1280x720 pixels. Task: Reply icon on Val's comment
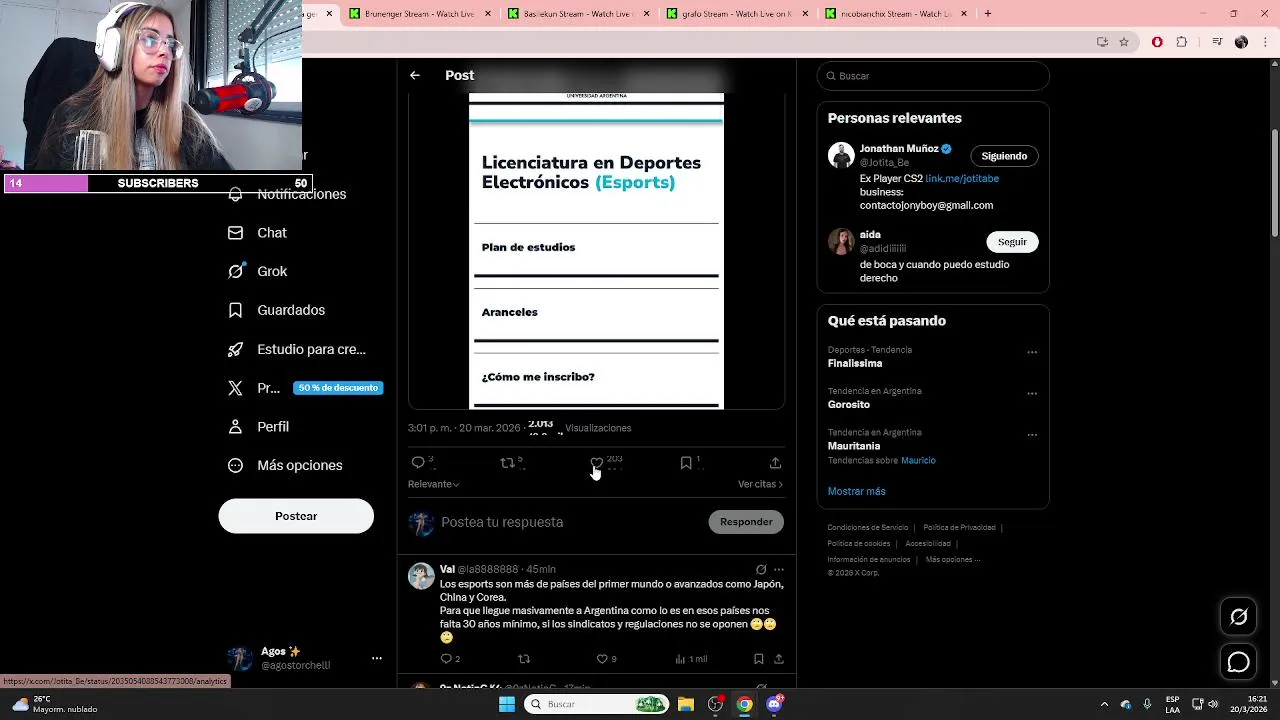[x=446, y=659]
